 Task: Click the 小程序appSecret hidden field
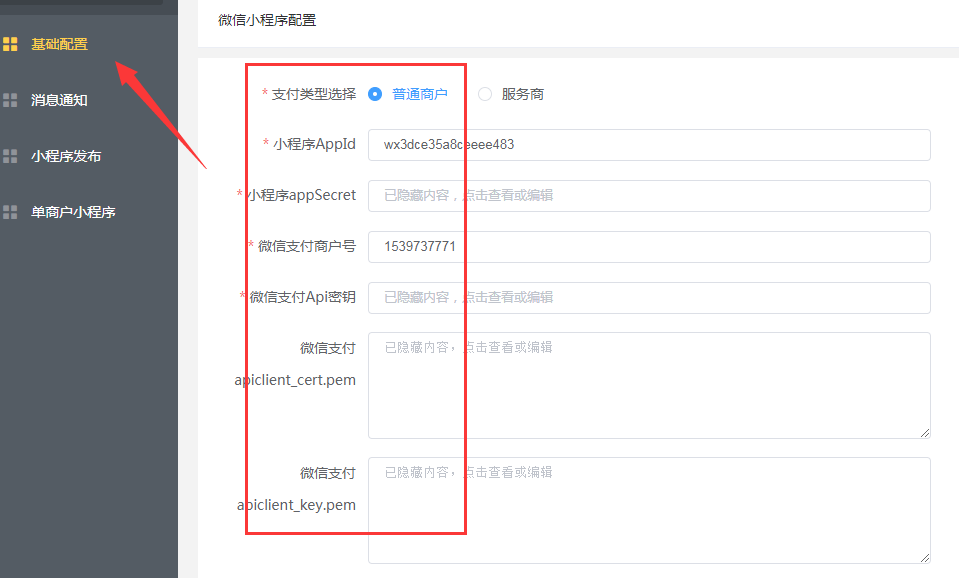click(649, 196)
